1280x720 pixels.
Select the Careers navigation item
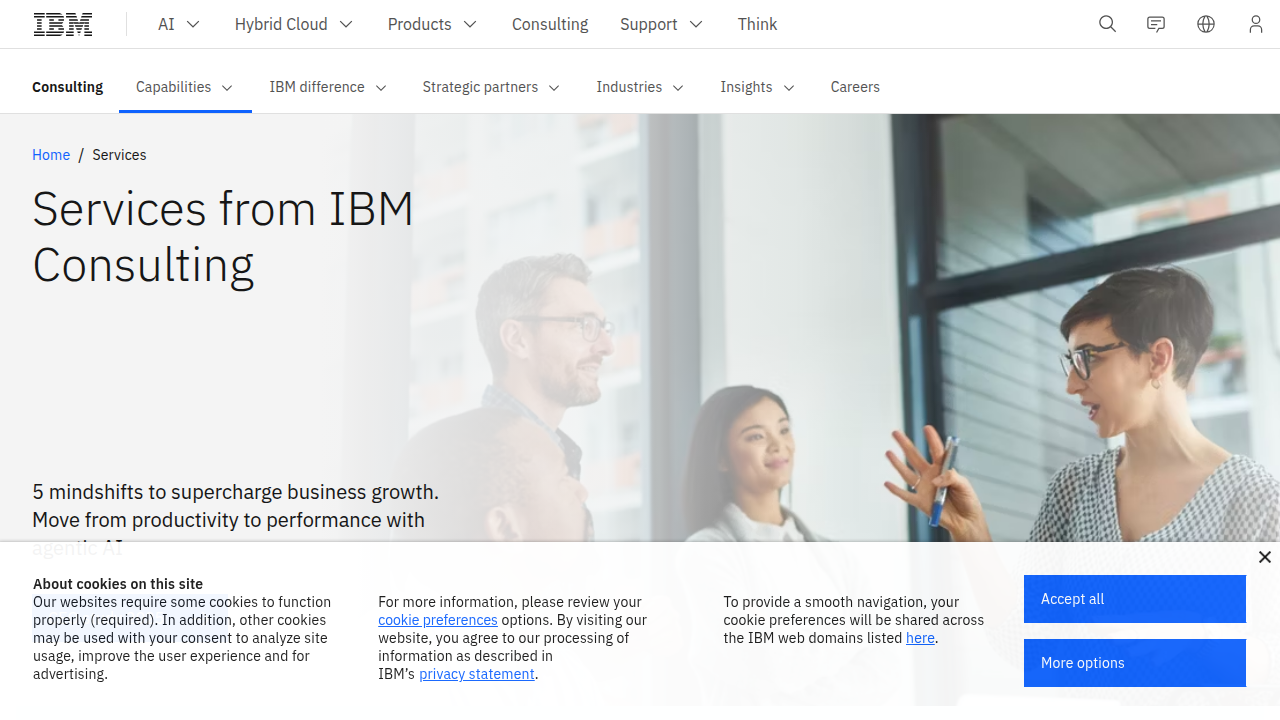coord(855,88)
